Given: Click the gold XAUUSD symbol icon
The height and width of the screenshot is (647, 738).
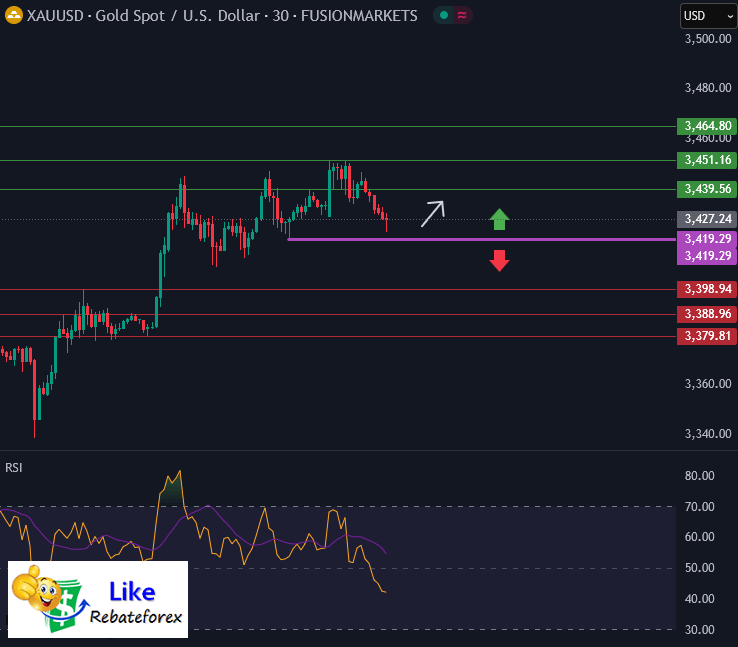Looking at the screenshot, I should tap(14, 16).
